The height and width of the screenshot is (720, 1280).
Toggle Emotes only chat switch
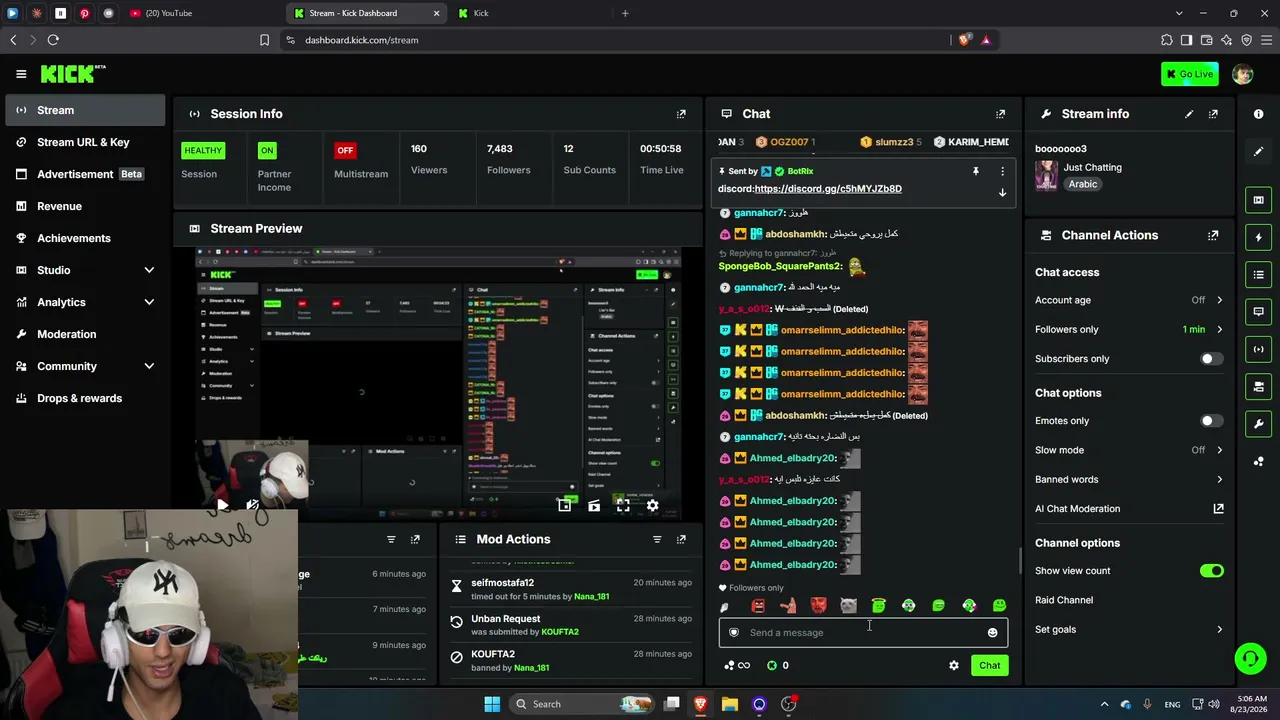pyautogui.click(x=1211, y=421)
